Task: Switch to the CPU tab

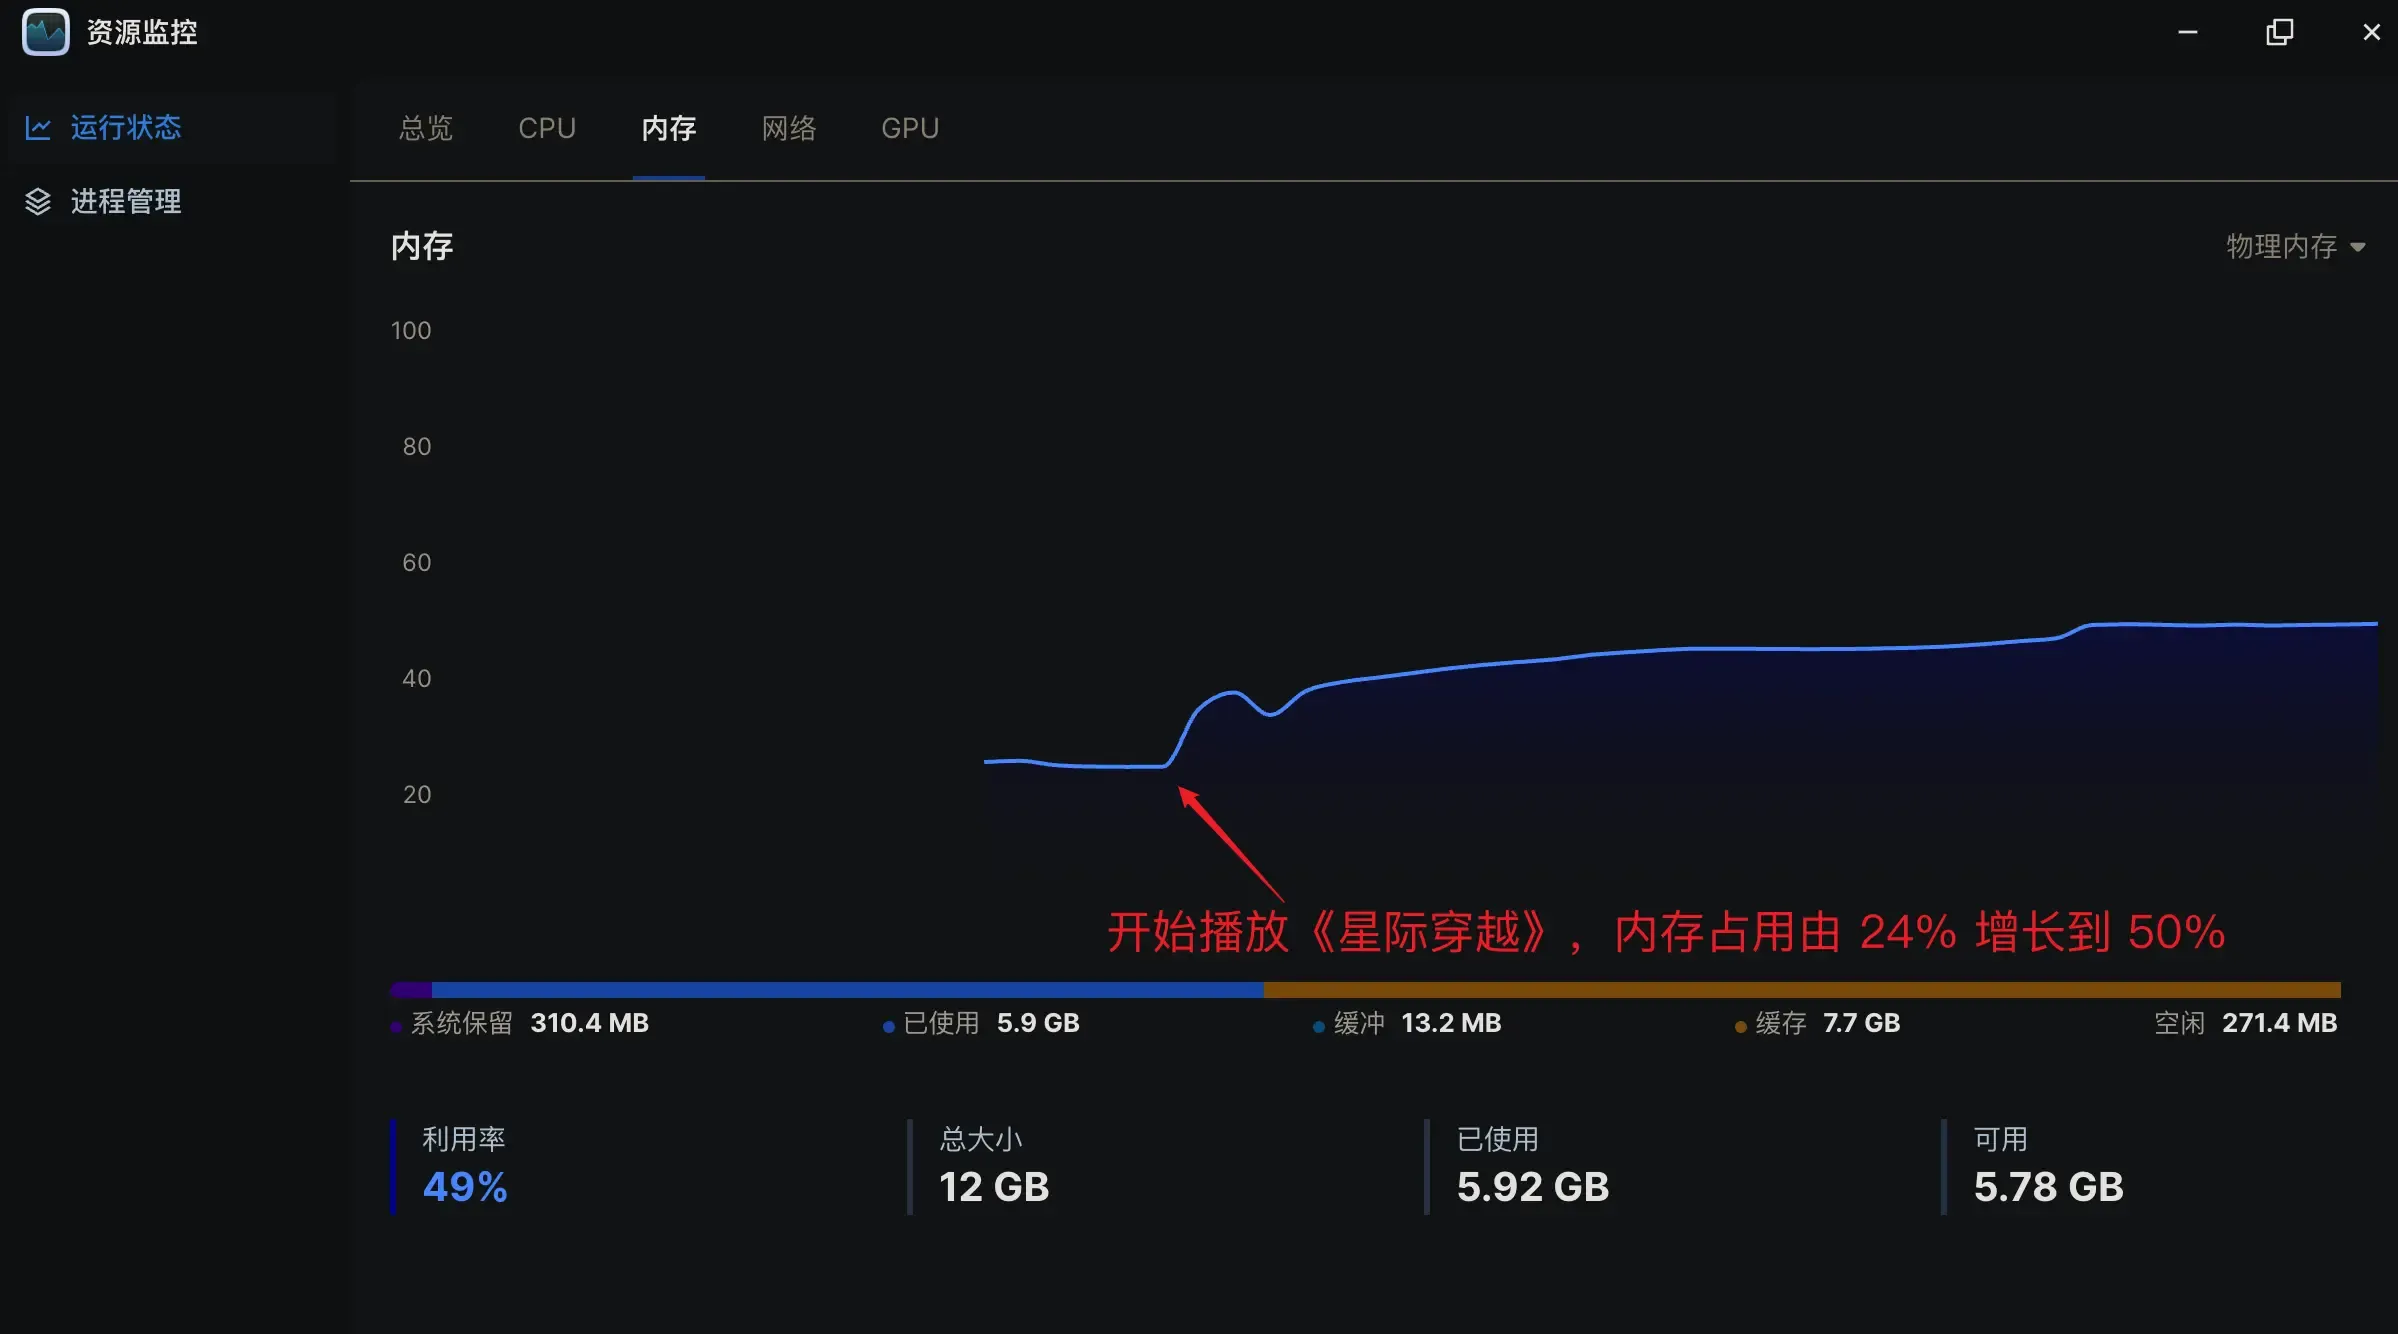Action: click(547, 128)
